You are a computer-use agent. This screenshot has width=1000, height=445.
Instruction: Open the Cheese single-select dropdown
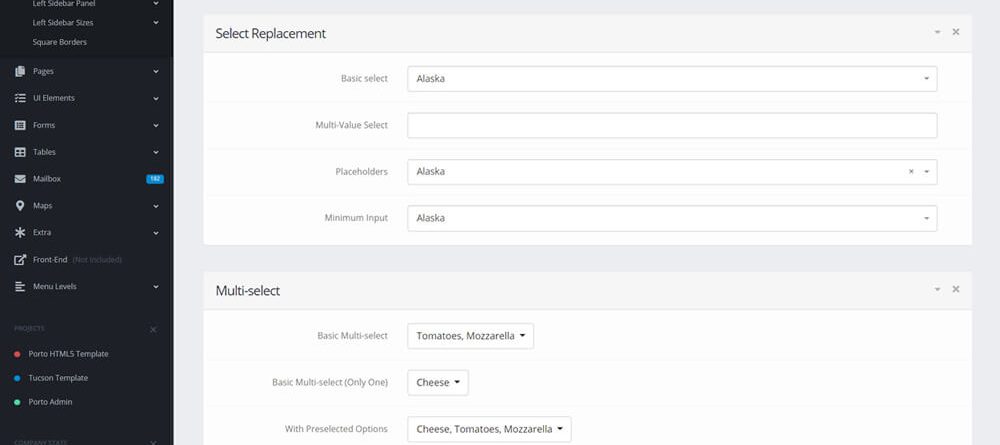tap(437, 382)
